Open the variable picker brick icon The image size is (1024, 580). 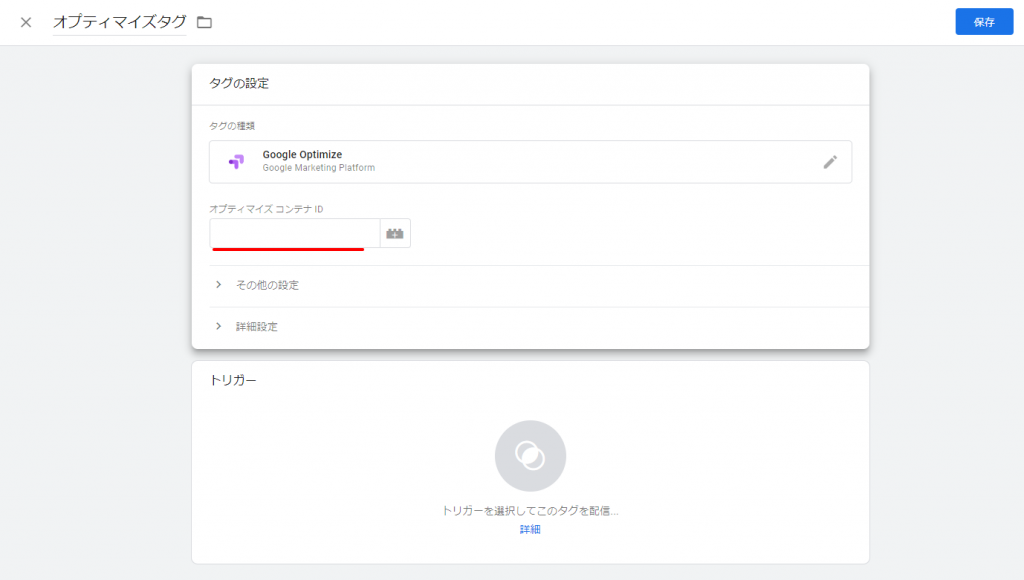[x=395, y=233]
